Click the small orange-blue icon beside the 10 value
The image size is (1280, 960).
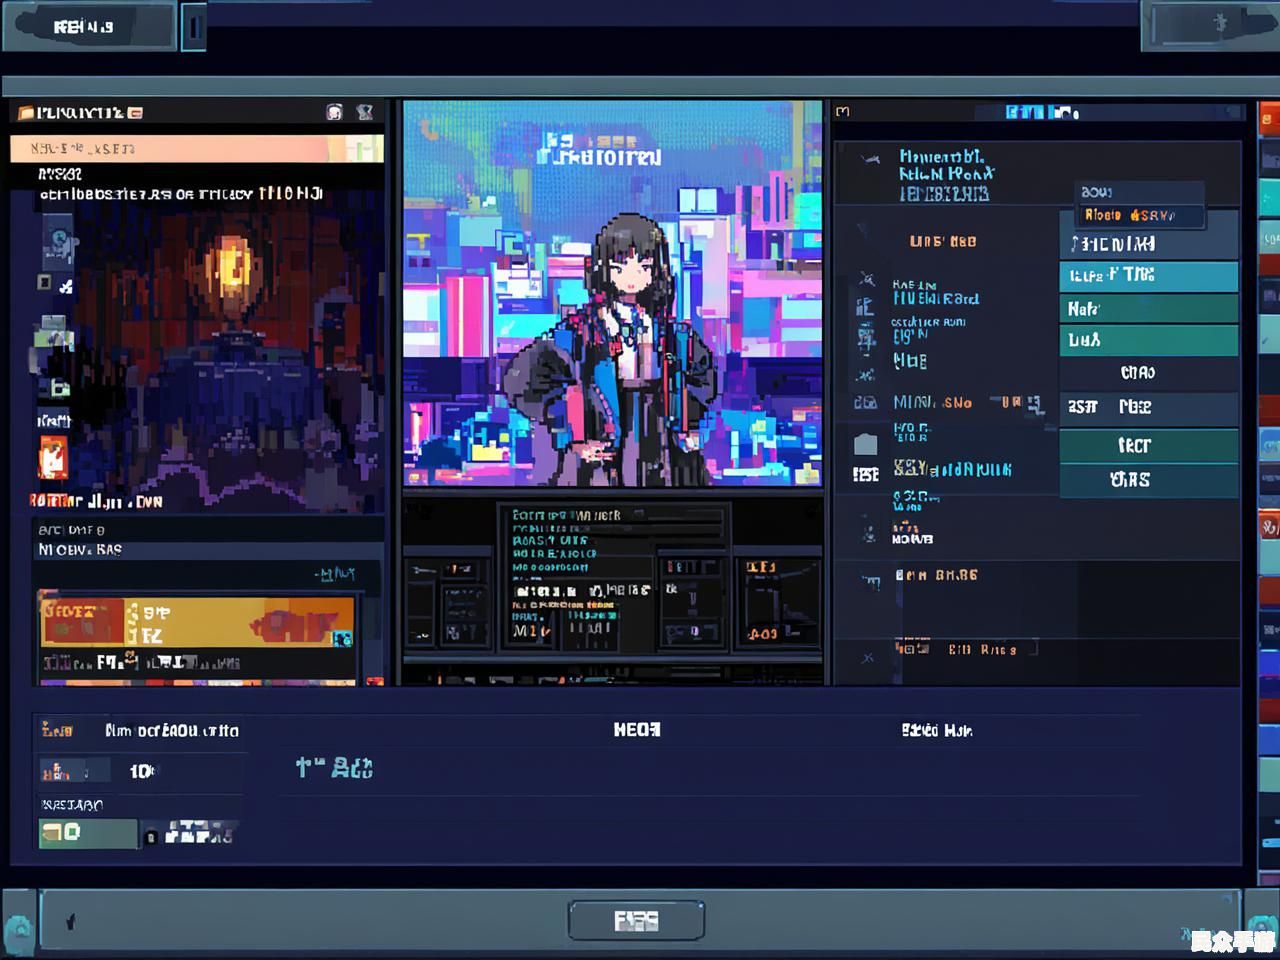56,771
